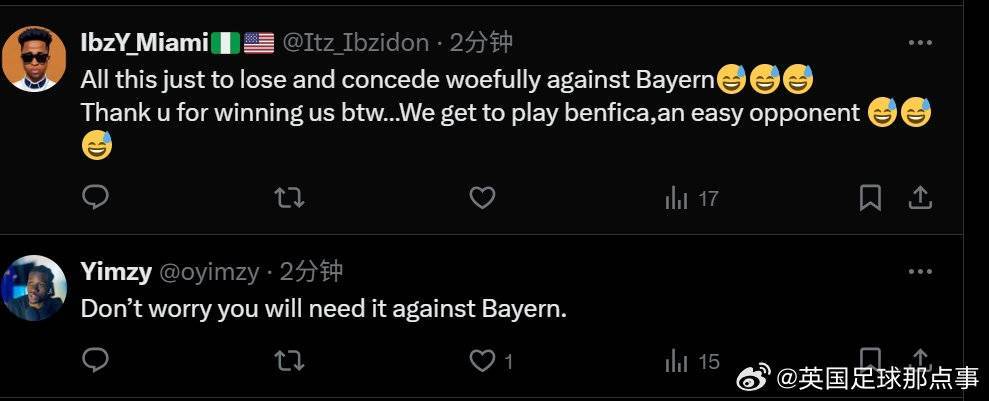This screenshot has height=401, width=989.
Task: Open IbzY_Miami's profile picture
Action: (35, 59)
